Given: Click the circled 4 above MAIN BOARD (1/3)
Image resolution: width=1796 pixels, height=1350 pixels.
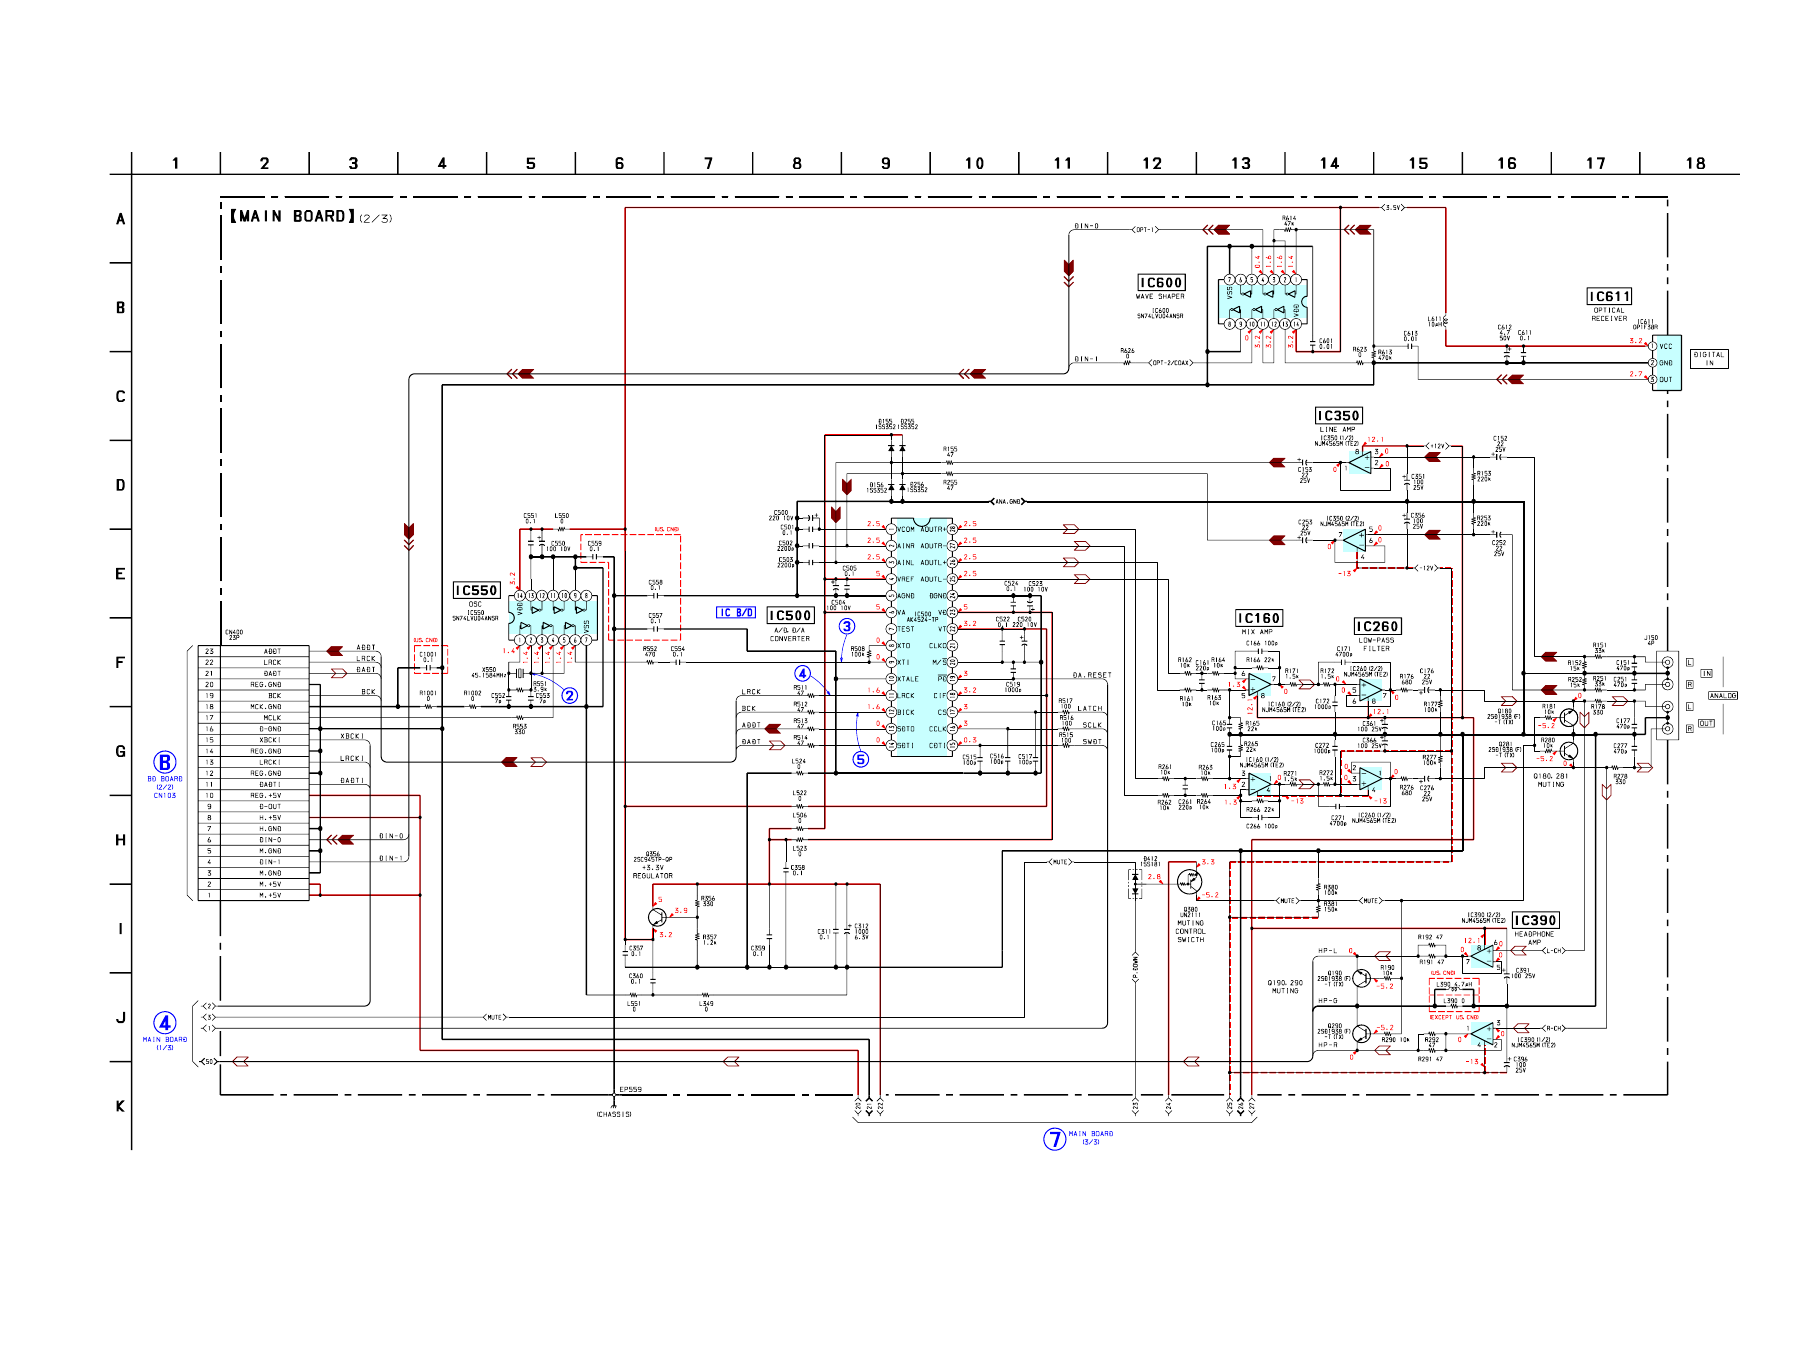Looking at the screenshot, I should (165, 1023).
